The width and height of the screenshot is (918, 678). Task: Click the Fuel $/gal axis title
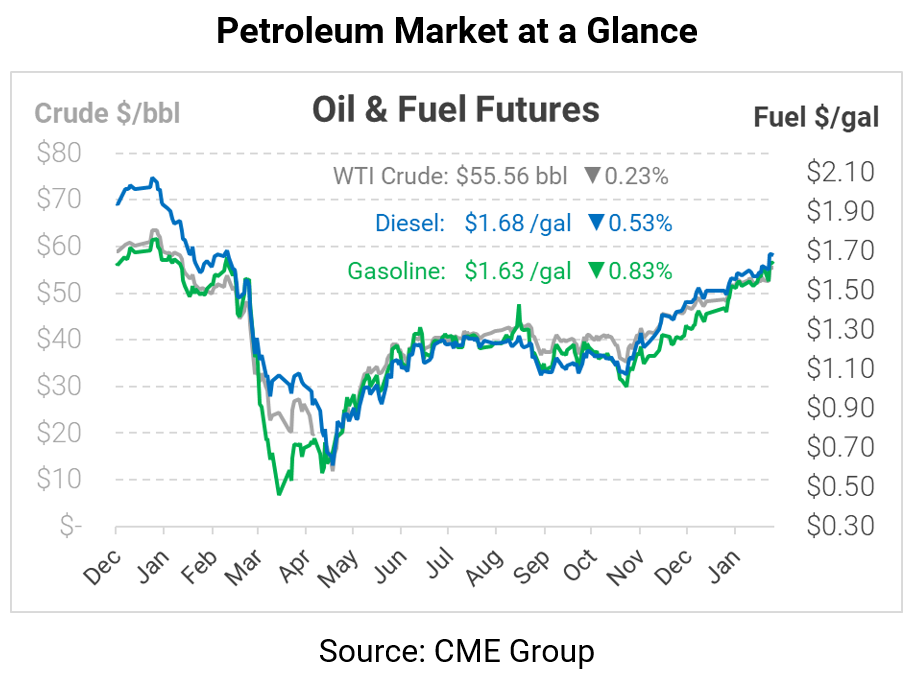[x=816, y=117]
